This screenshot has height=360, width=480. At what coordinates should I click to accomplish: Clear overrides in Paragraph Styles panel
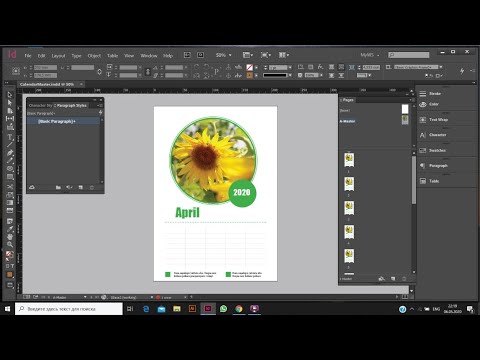pos(69,188)
